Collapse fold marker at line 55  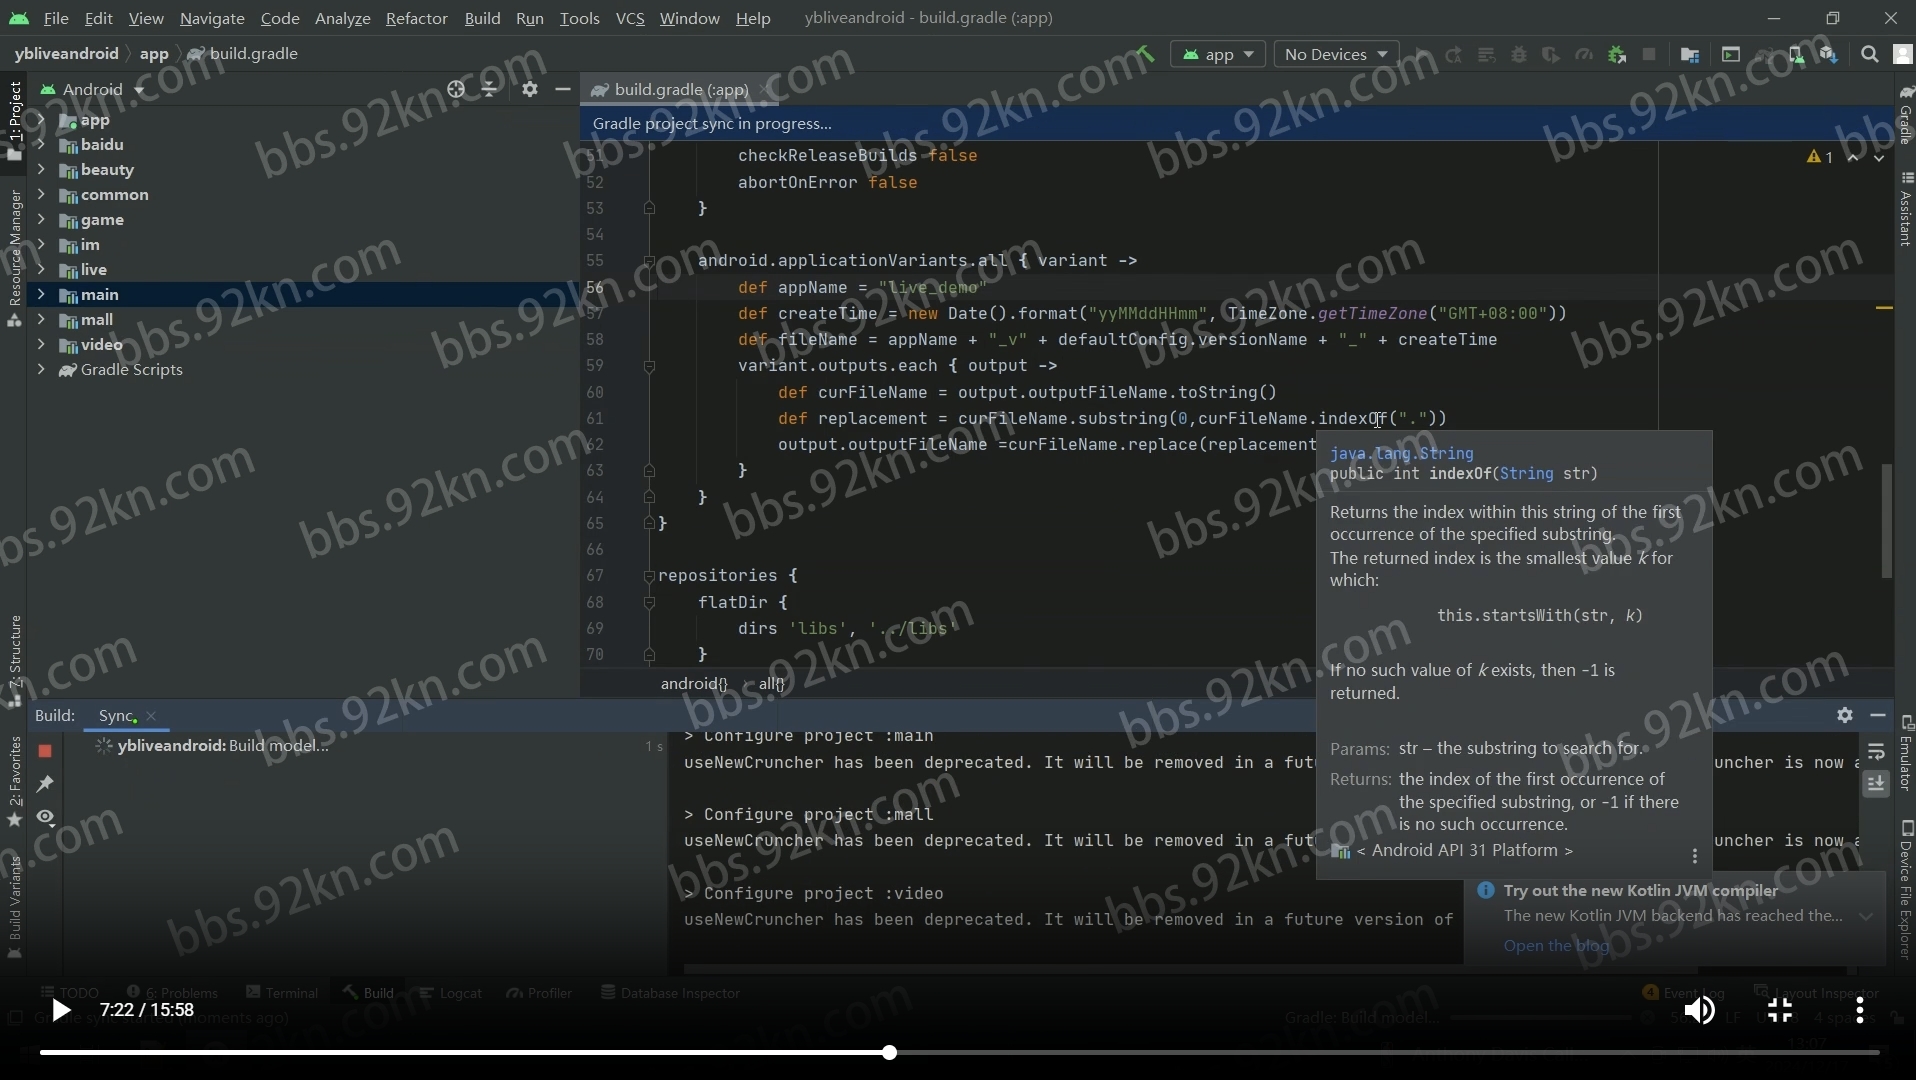point(649,261)
